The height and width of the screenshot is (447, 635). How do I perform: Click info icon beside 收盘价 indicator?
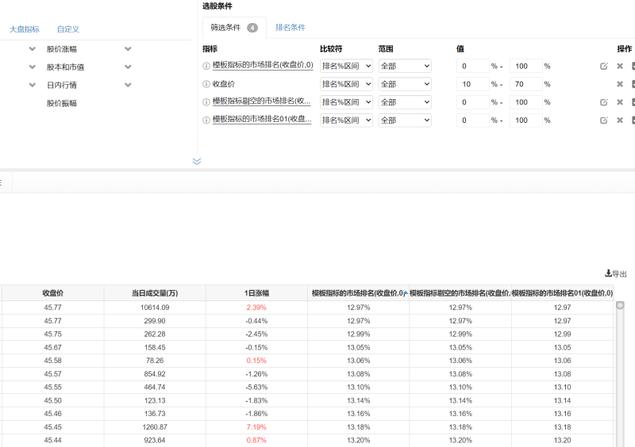click(x=207, y=85)
